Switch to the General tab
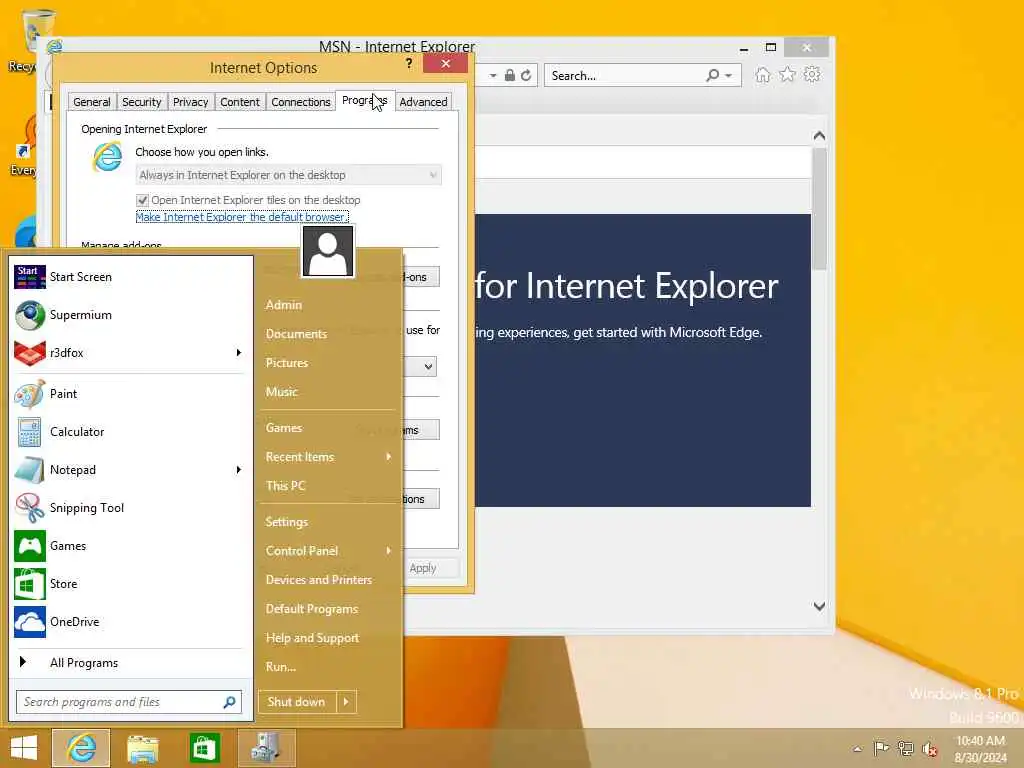This screenshot has height=768, width=1024. pyautogui.click(x=91, y=102)
